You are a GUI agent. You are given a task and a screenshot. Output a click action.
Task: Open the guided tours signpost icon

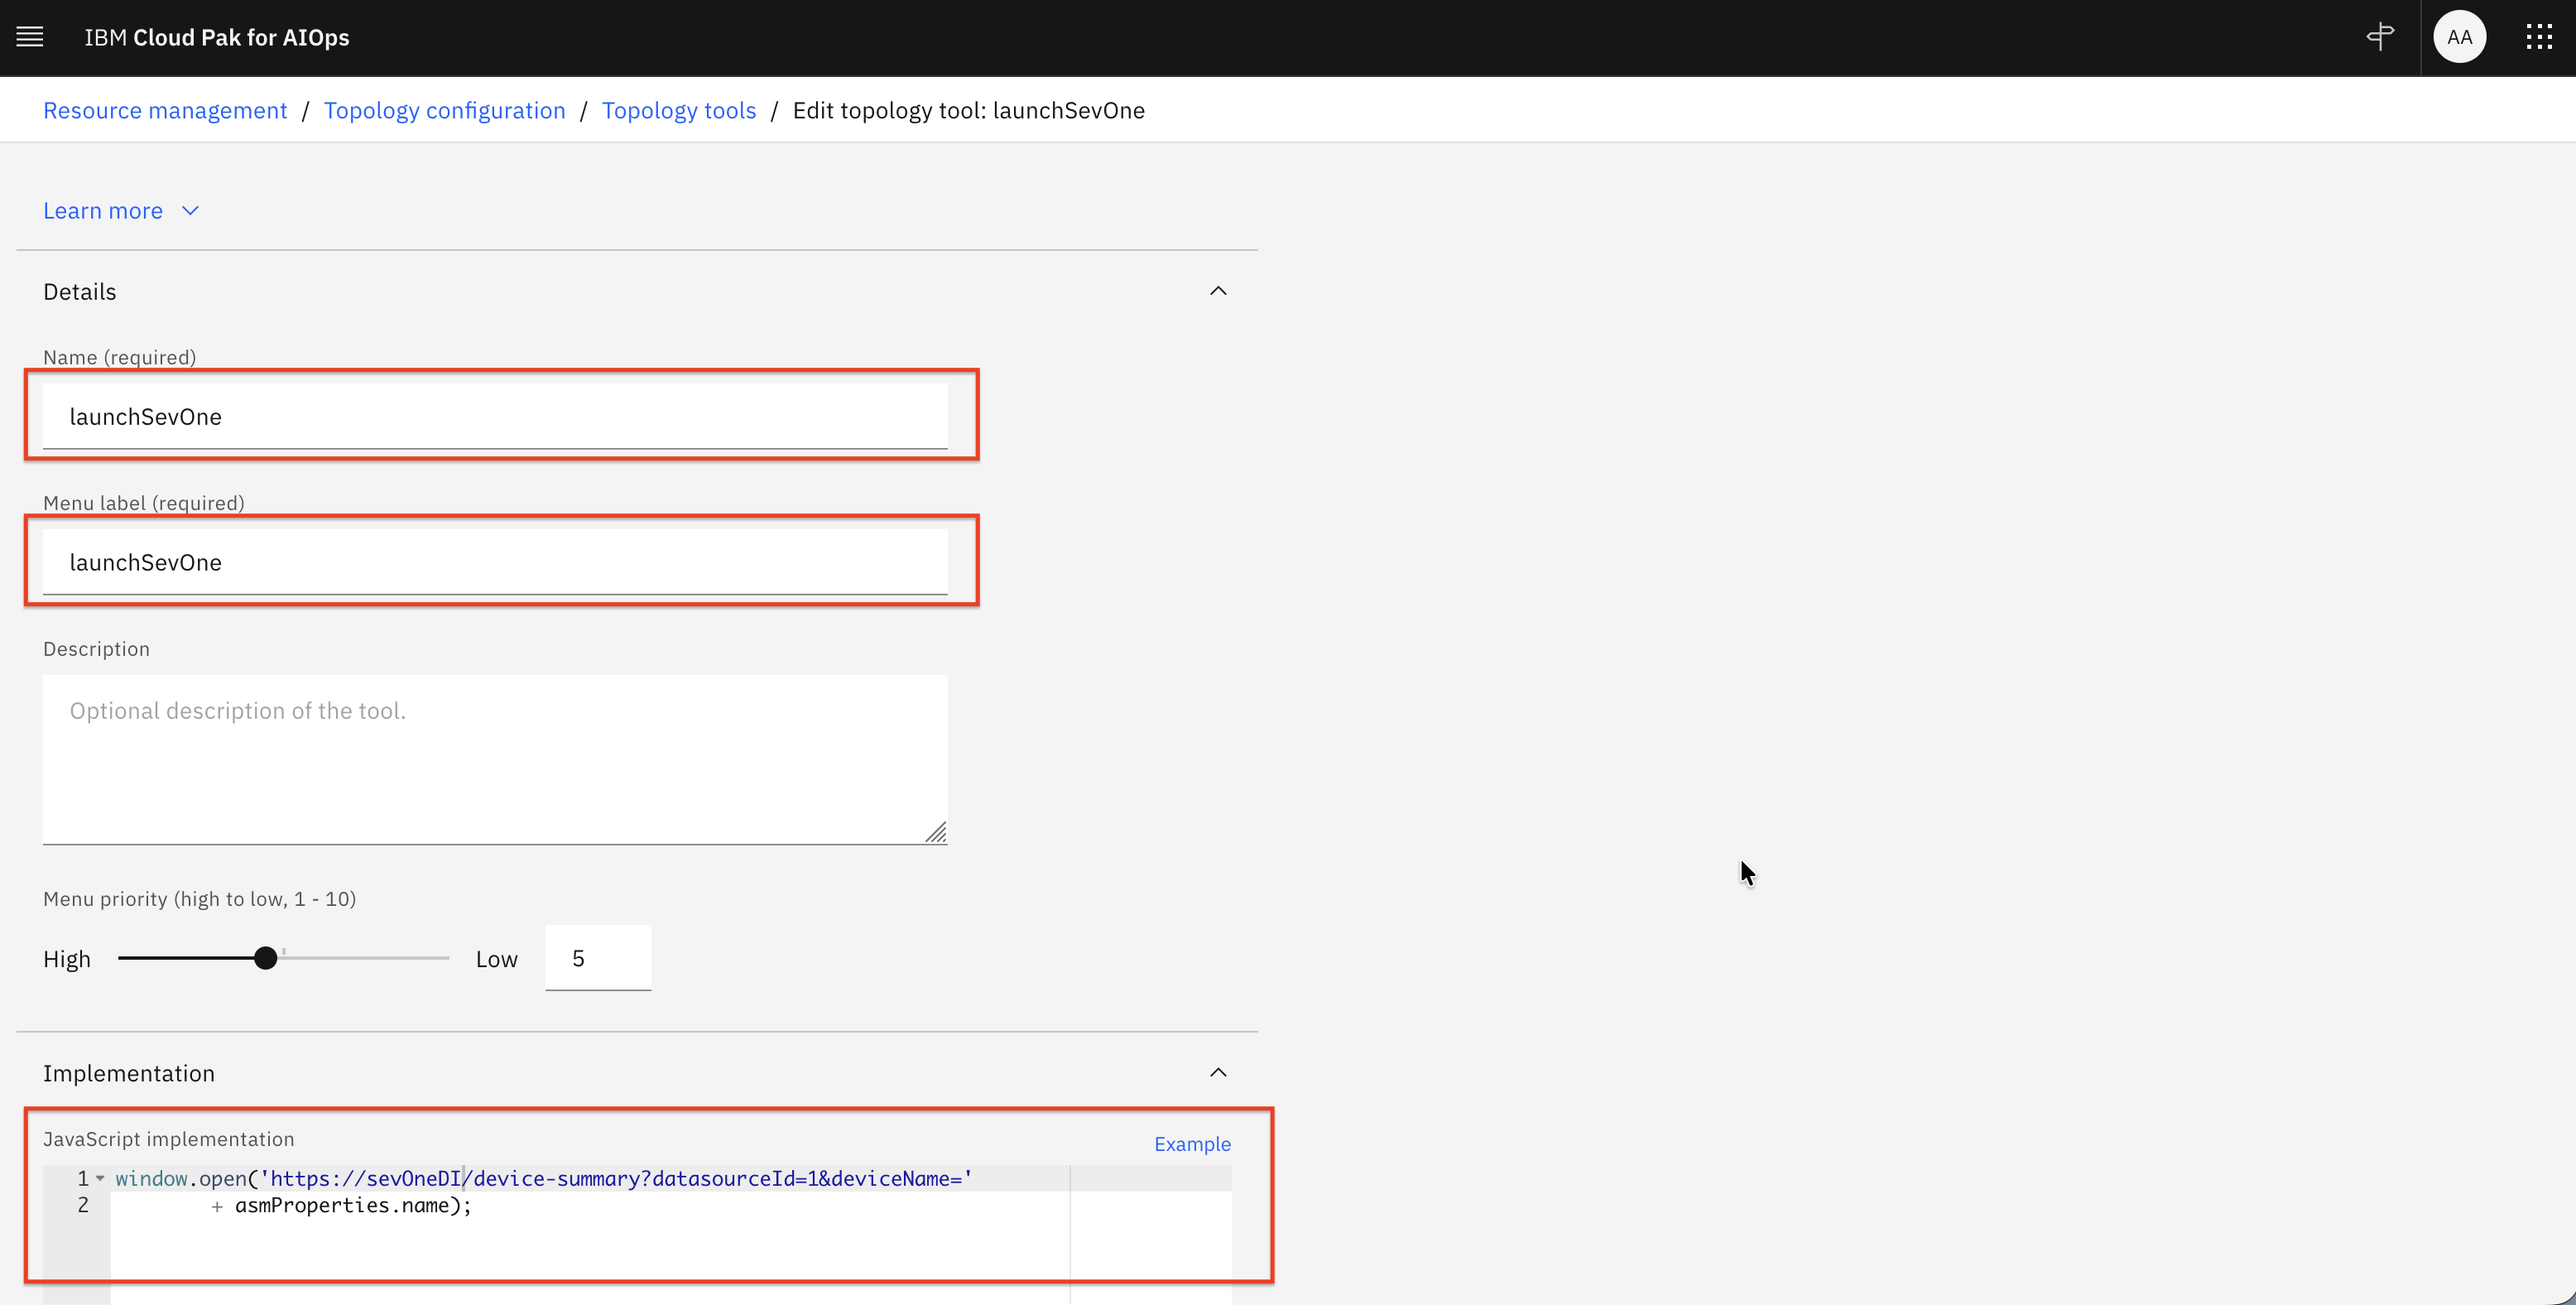[x=2381, y=37]
